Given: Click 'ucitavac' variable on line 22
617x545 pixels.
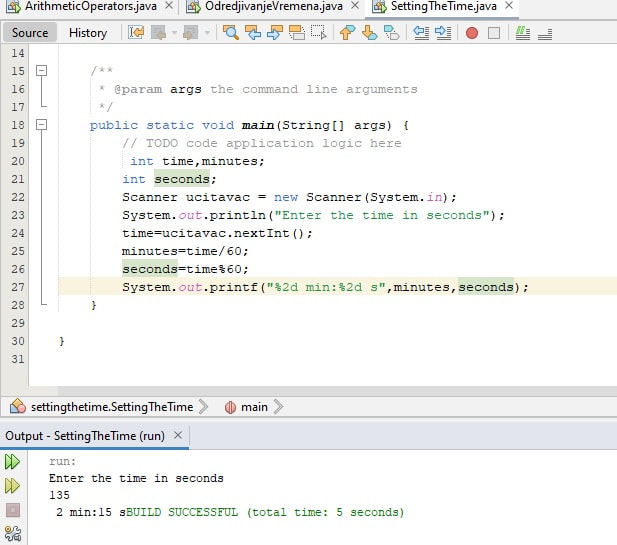Looking at the screenshot, I should pos(218,197).
